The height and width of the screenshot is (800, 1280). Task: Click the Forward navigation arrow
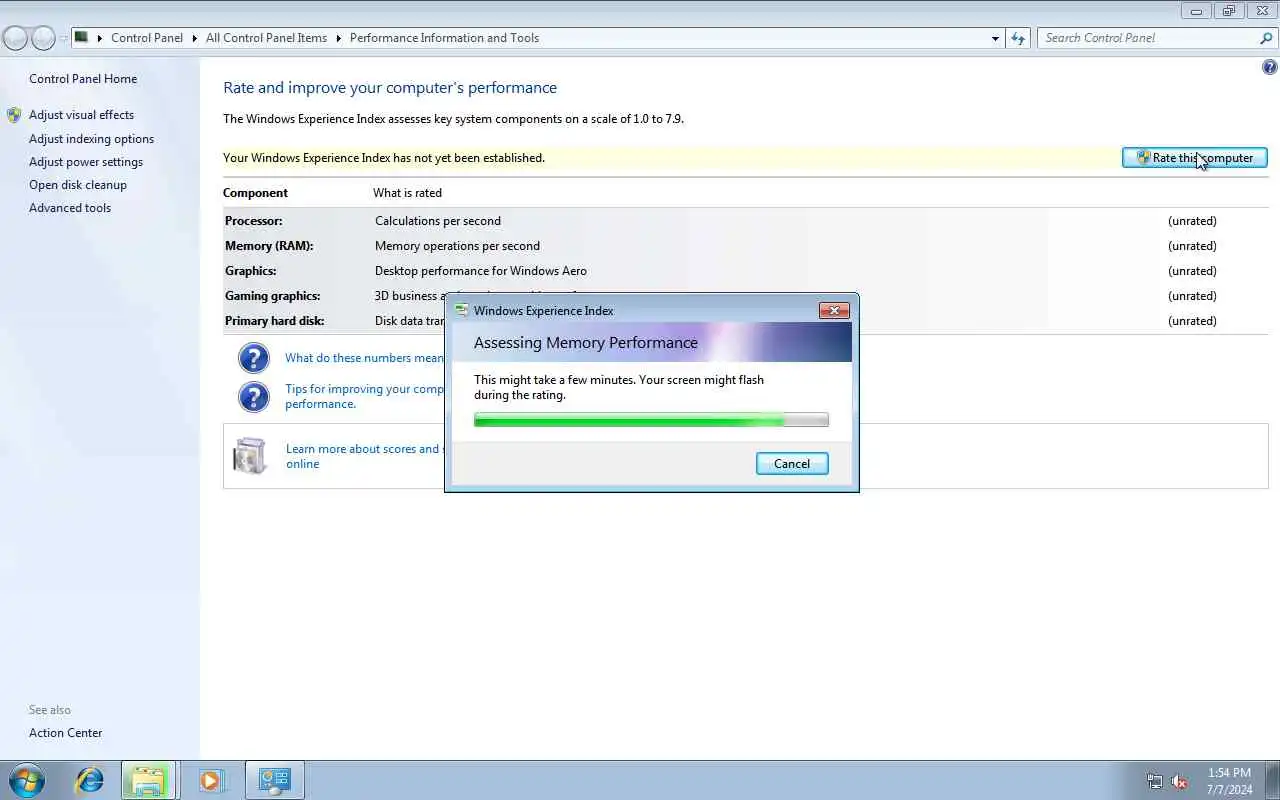pos(43,38)
